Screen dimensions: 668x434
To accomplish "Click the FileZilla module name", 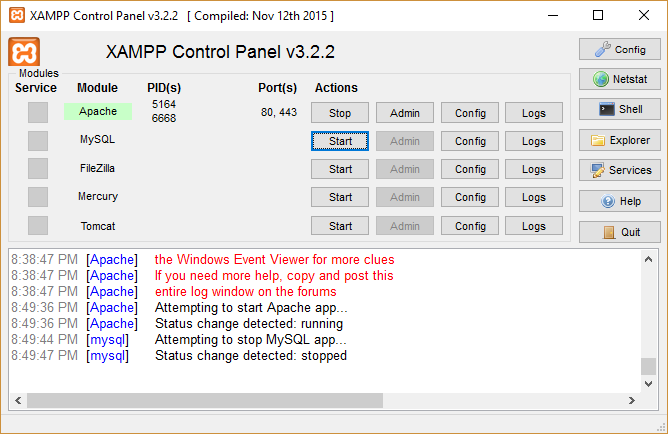I will pos(98,168).
